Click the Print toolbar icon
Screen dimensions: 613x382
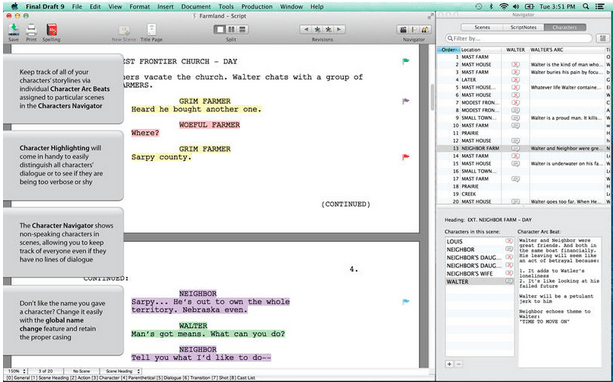[31, 30]
